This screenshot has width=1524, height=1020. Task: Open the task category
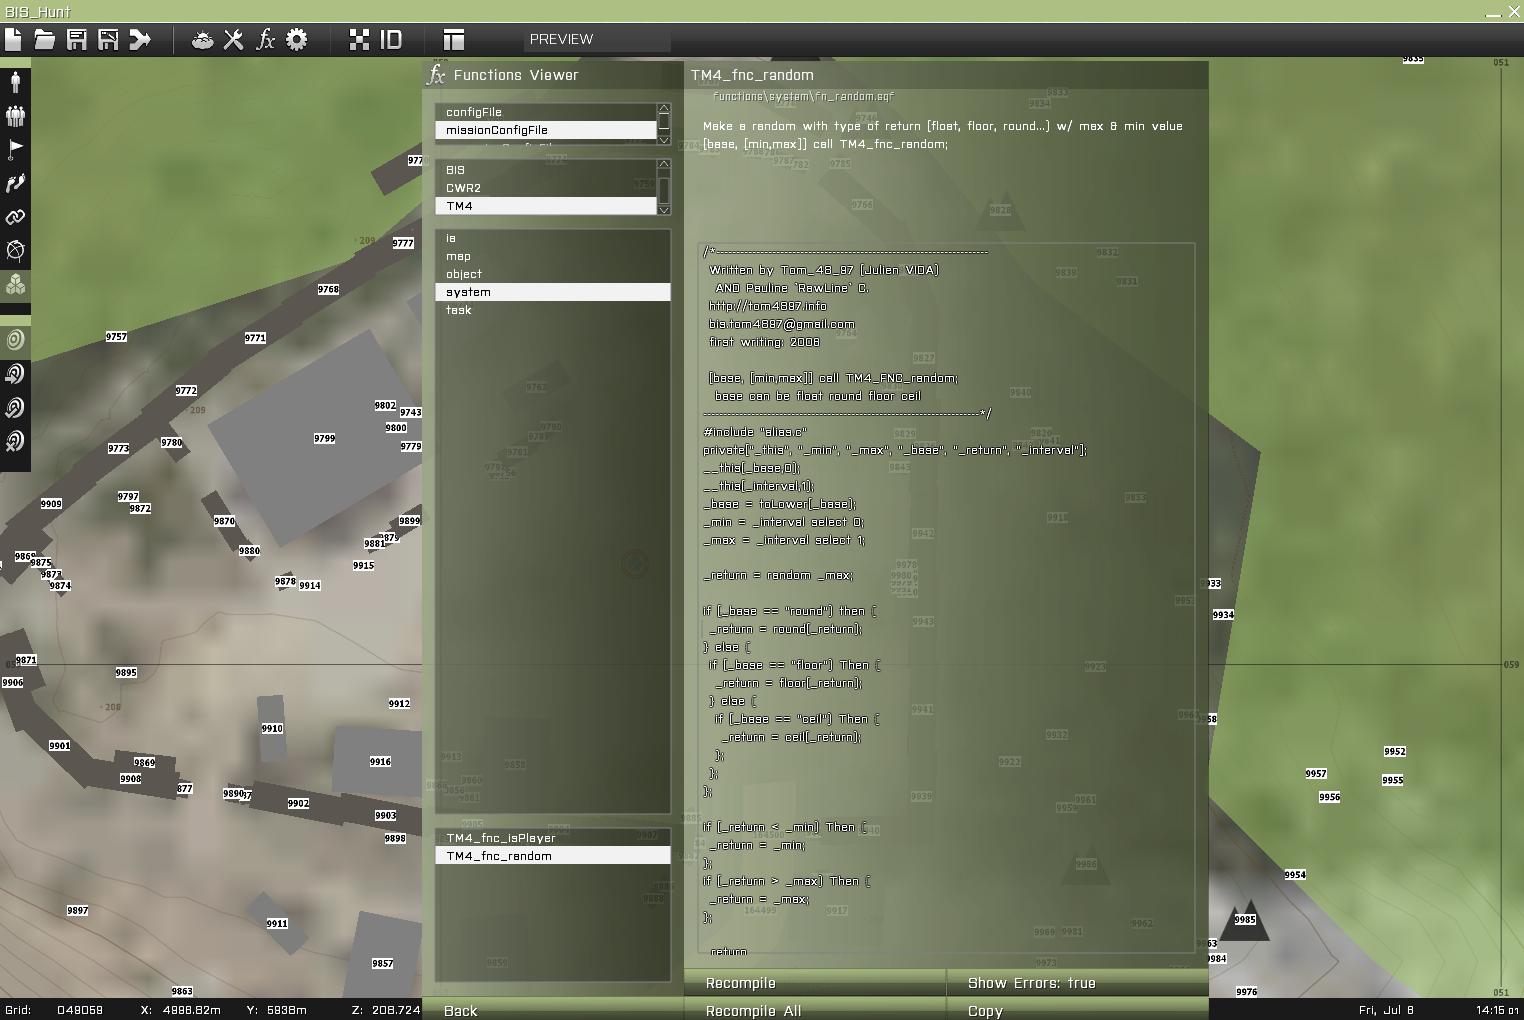pos(553,310)
